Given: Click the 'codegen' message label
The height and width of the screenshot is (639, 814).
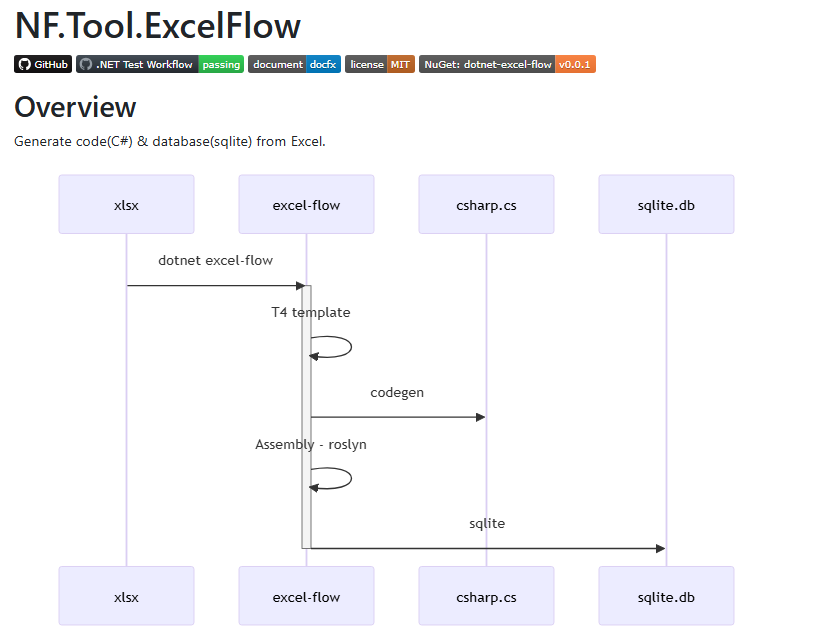Looking at the screenshot, I should [x=397, y=393].
